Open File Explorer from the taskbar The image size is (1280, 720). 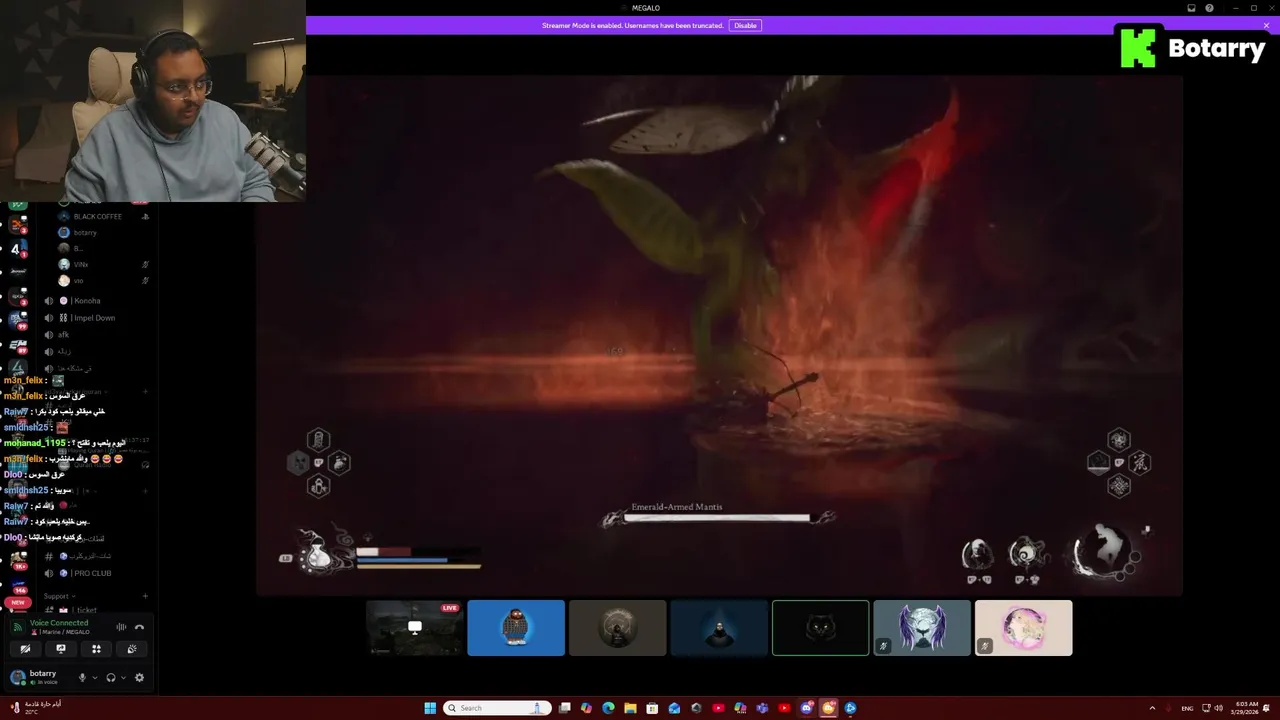[x=630, y=708]
